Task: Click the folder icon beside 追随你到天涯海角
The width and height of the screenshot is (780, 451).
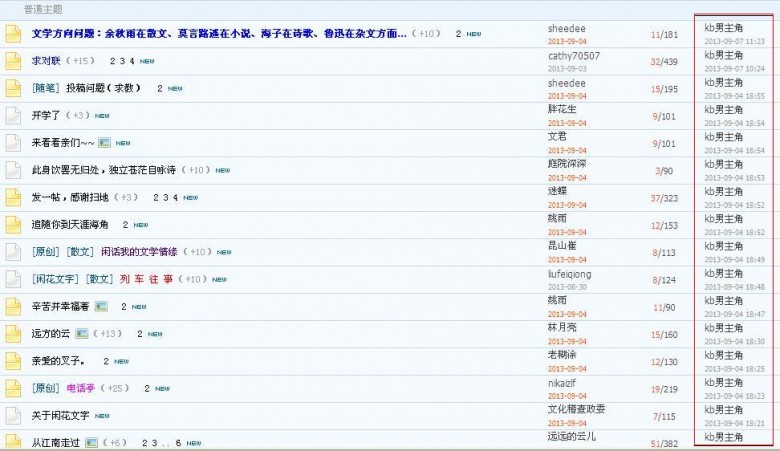Action: click(x=13, y=224)
